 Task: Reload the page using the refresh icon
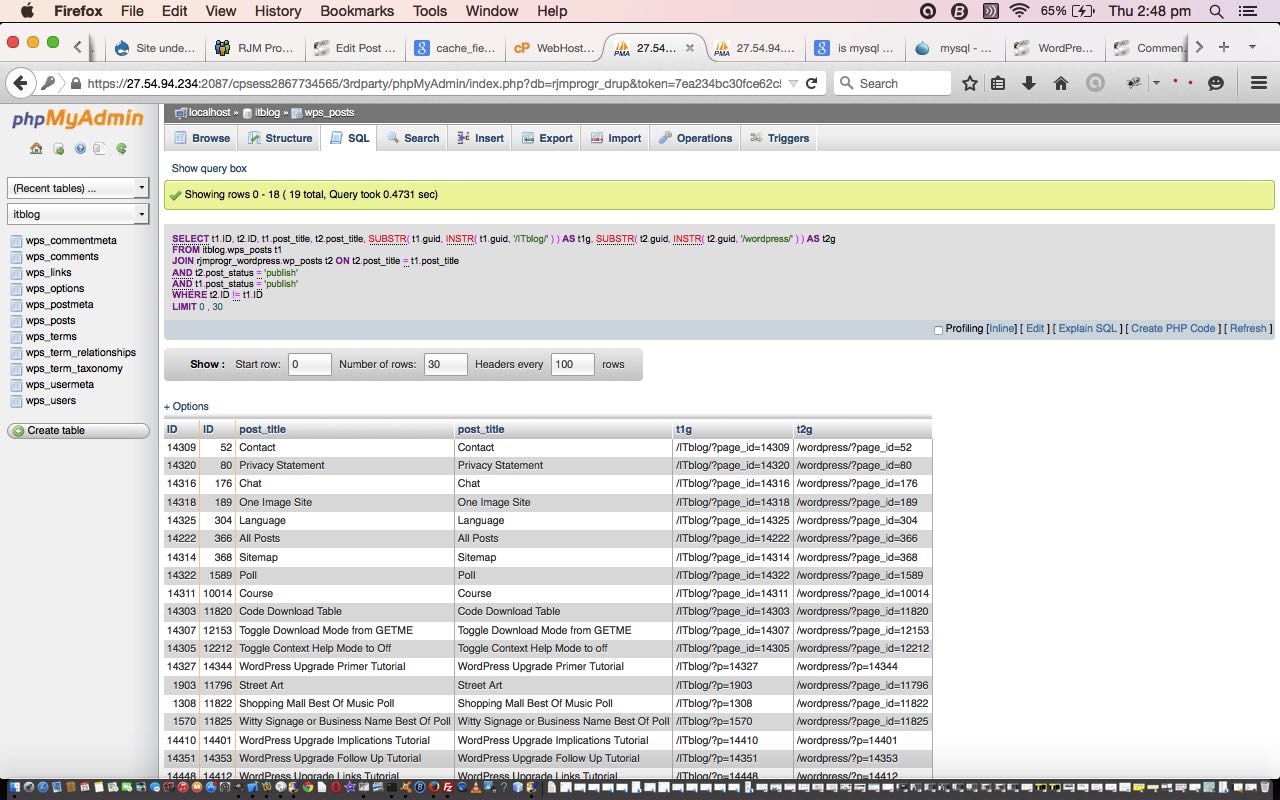tap(811, 83)
